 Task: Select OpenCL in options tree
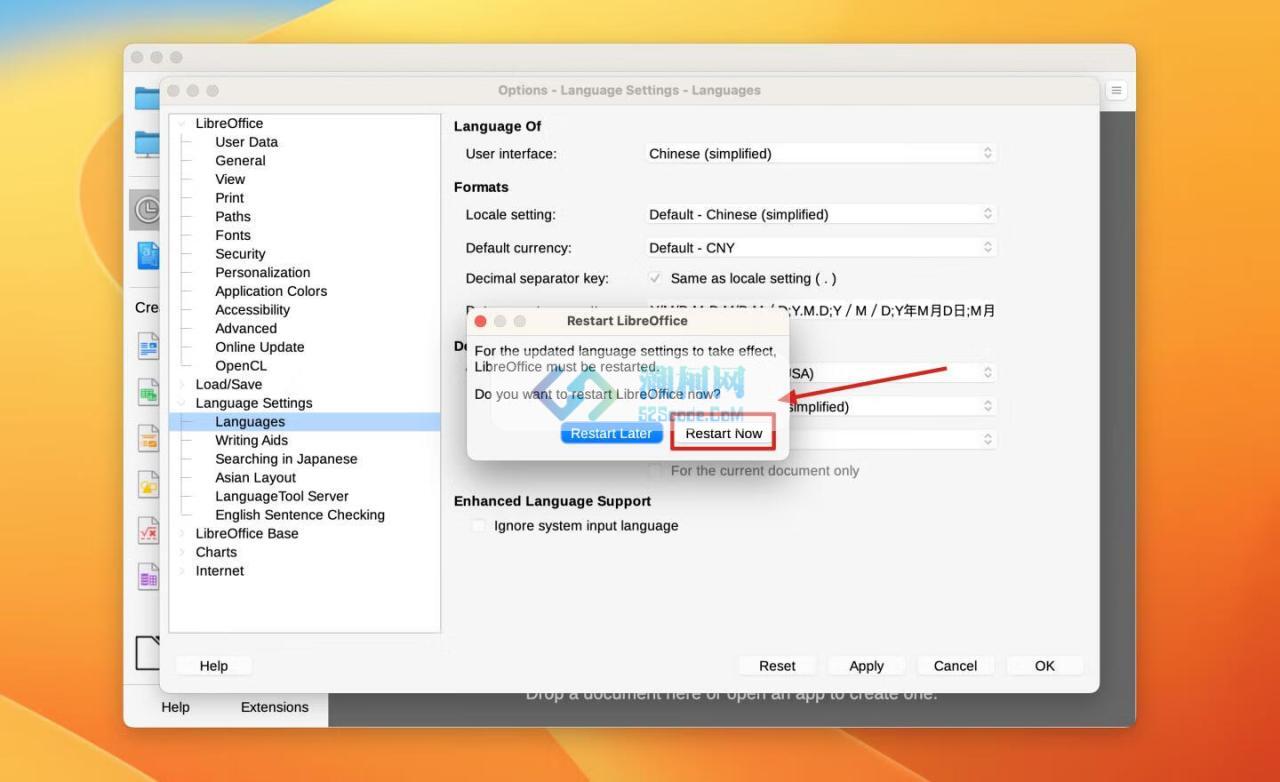tap(241, 366)
